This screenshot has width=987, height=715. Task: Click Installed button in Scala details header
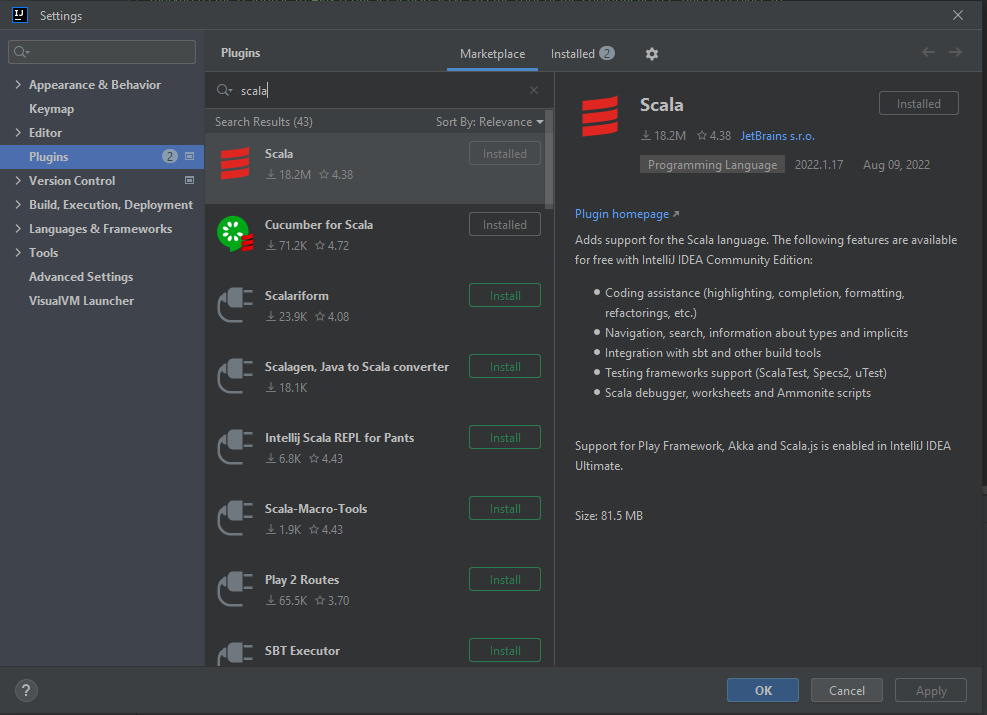click(x=918, y=103)
